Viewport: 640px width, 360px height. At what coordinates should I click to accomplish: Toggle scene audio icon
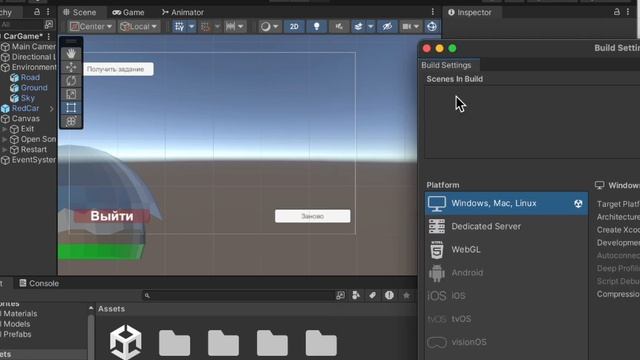coord(339,27)
